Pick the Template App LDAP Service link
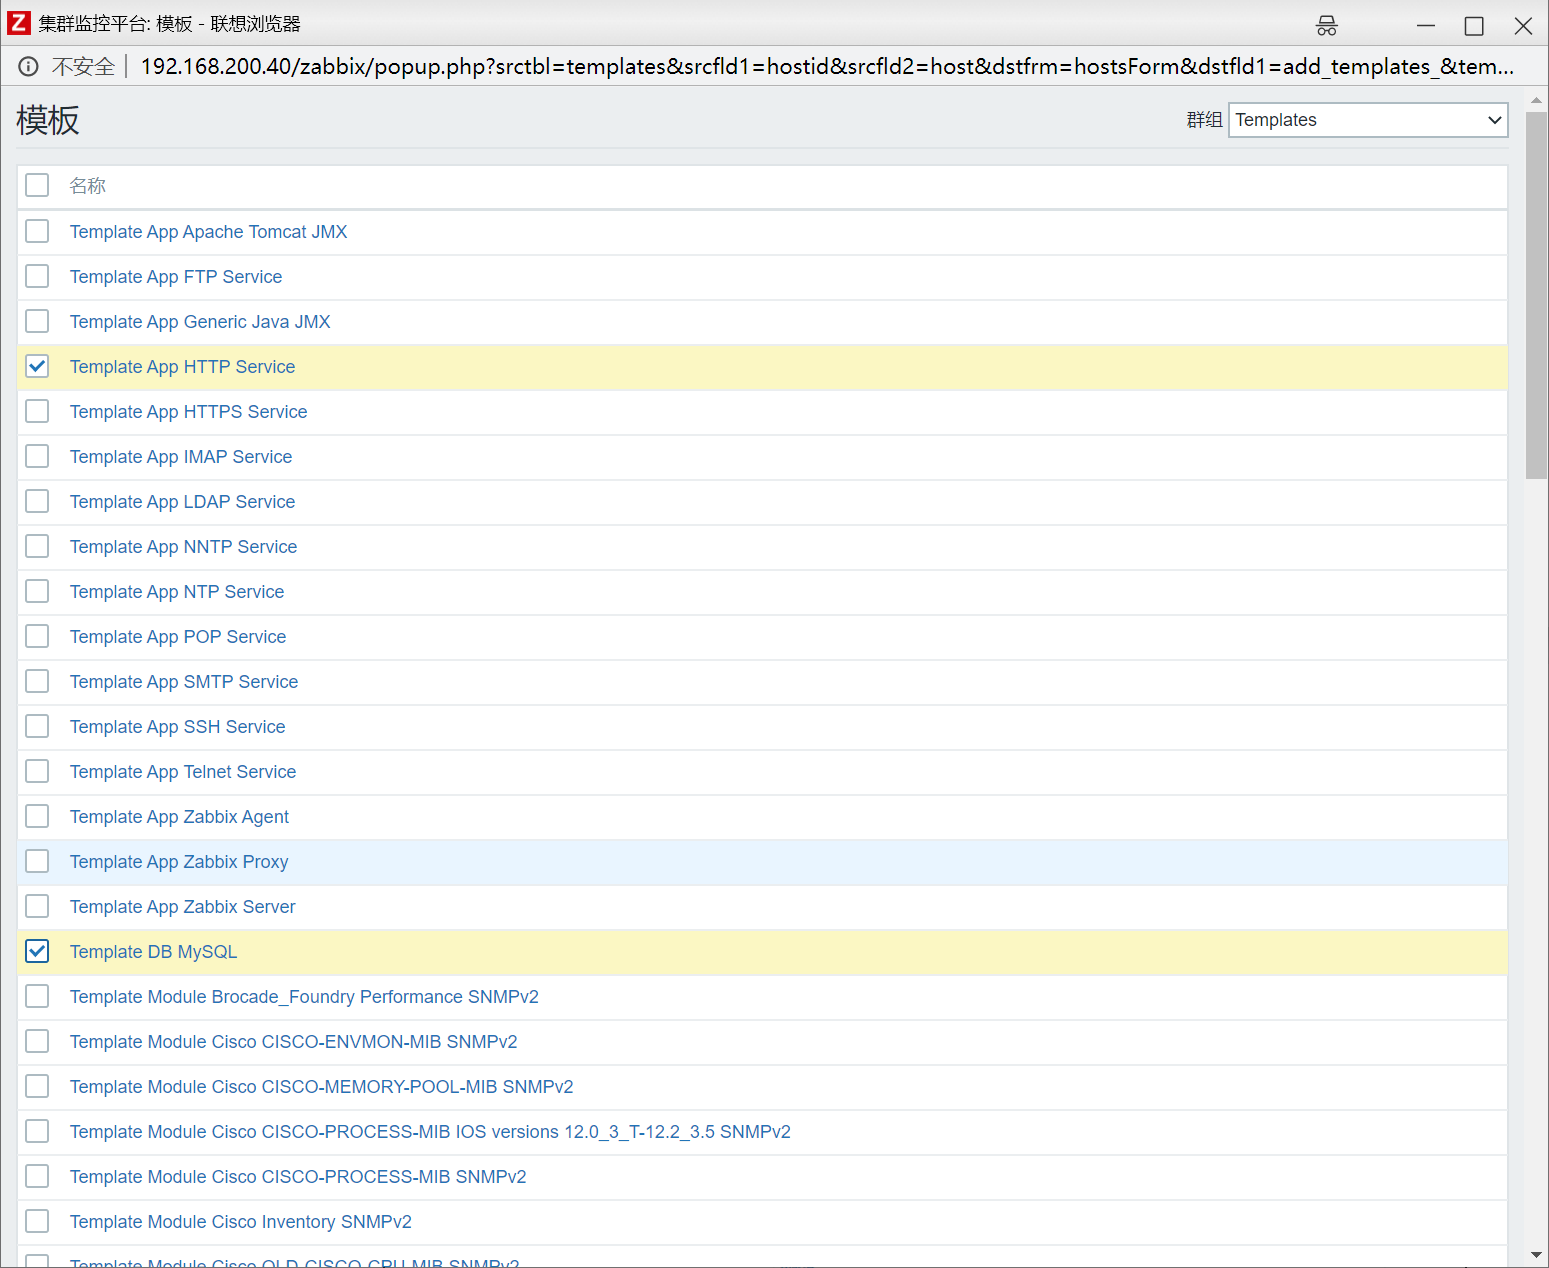The image size is (1549, 1268). (x=182, y=502)
